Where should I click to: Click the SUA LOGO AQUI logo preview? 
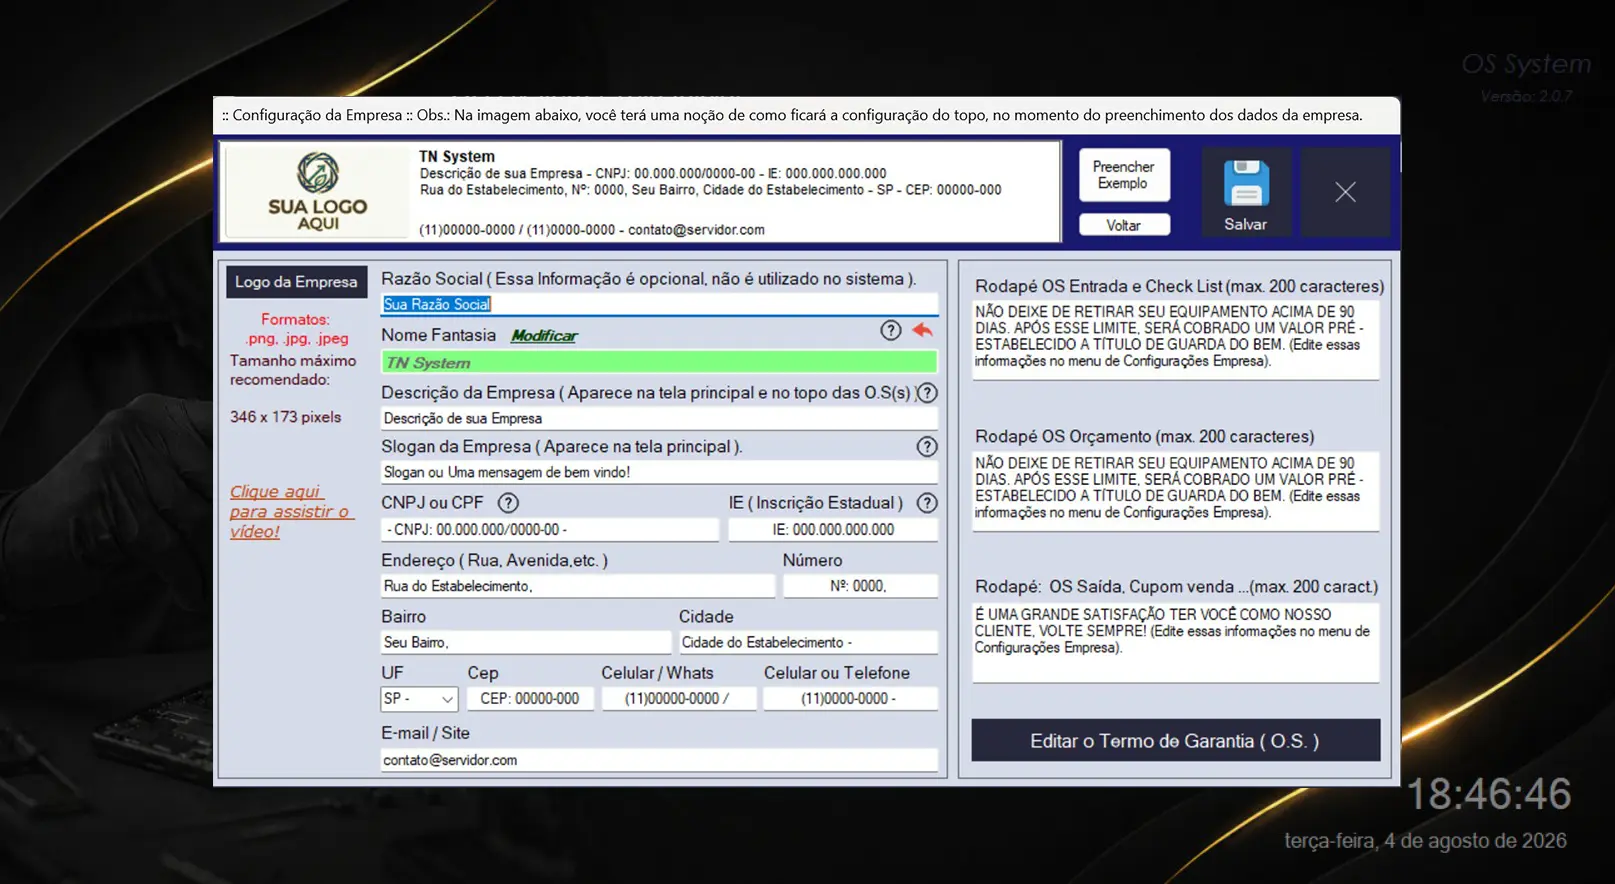click(317, 192)
